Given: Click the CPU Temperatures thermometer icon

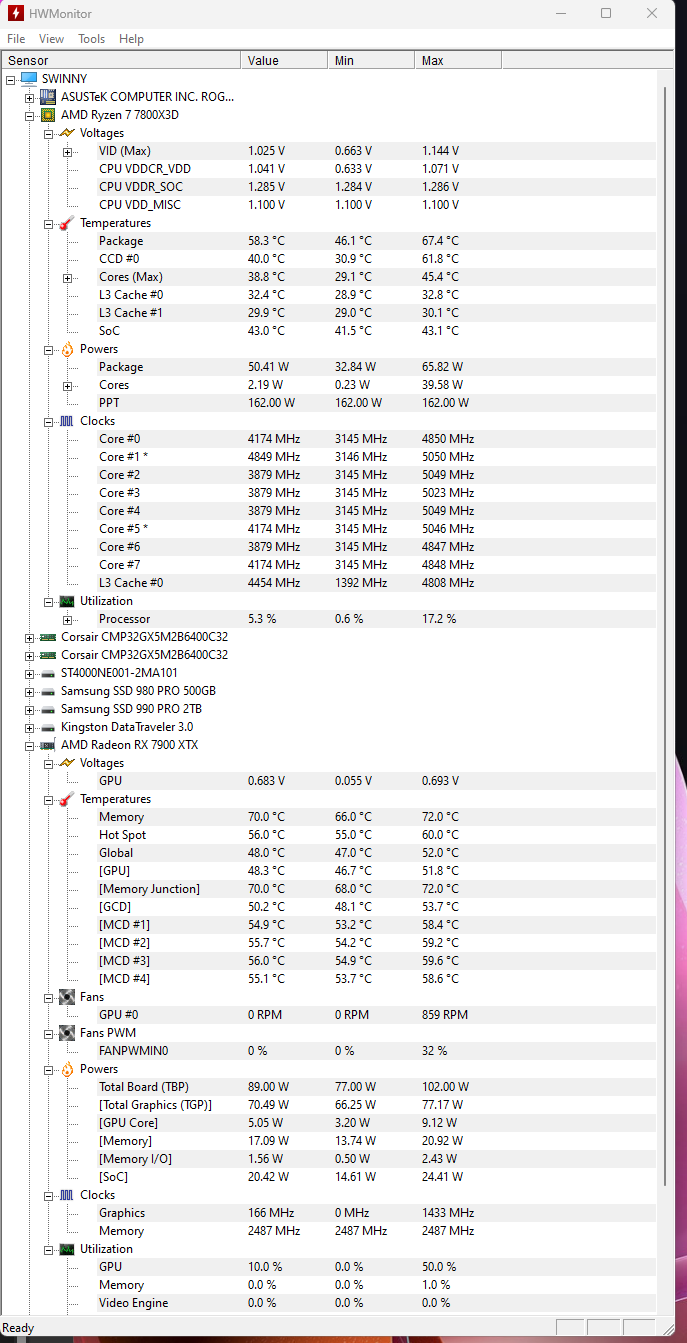Looking at the screenshot, I should [x=67, y=223].
